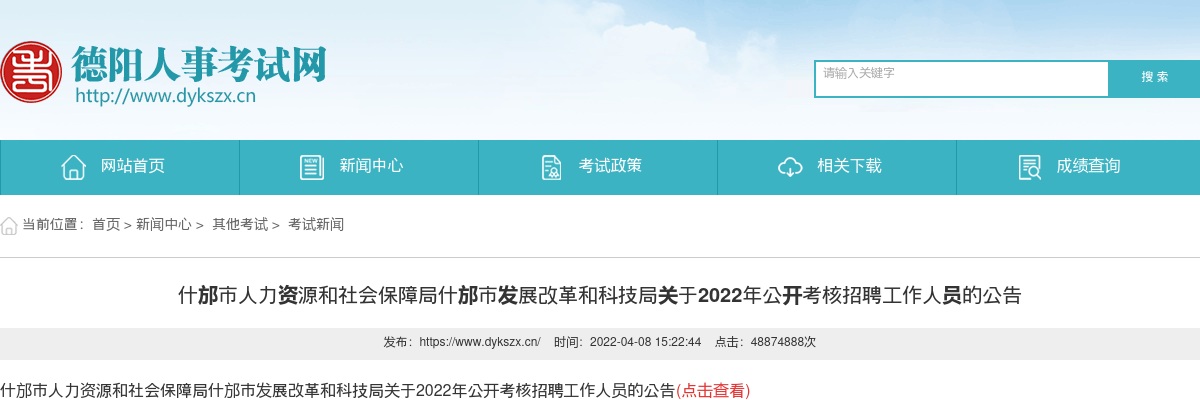Click the 德阳人事考试网 site title
Viewport: 1200px width, 400px height.
(x=198, y=65)
